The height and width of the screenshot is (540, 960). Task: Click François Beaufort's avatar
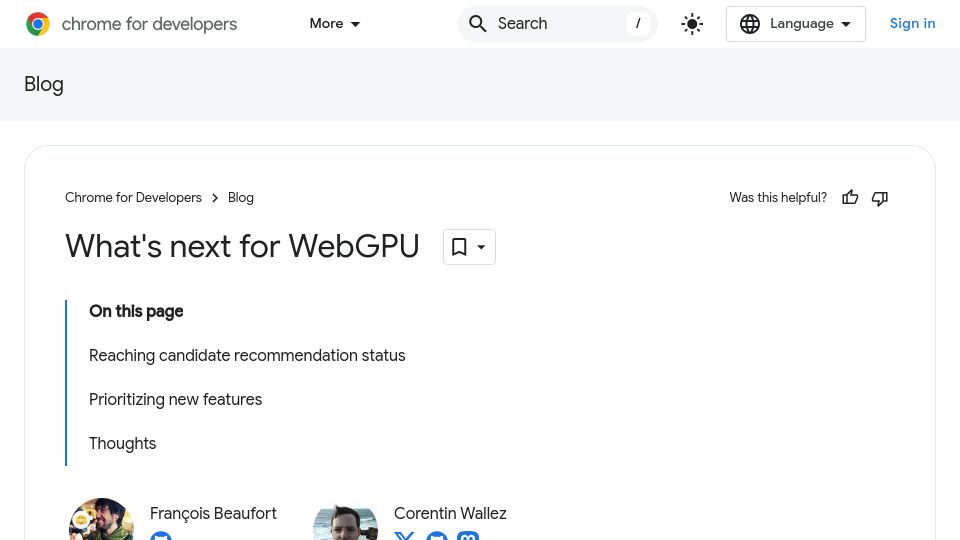(x=101, y=519)
